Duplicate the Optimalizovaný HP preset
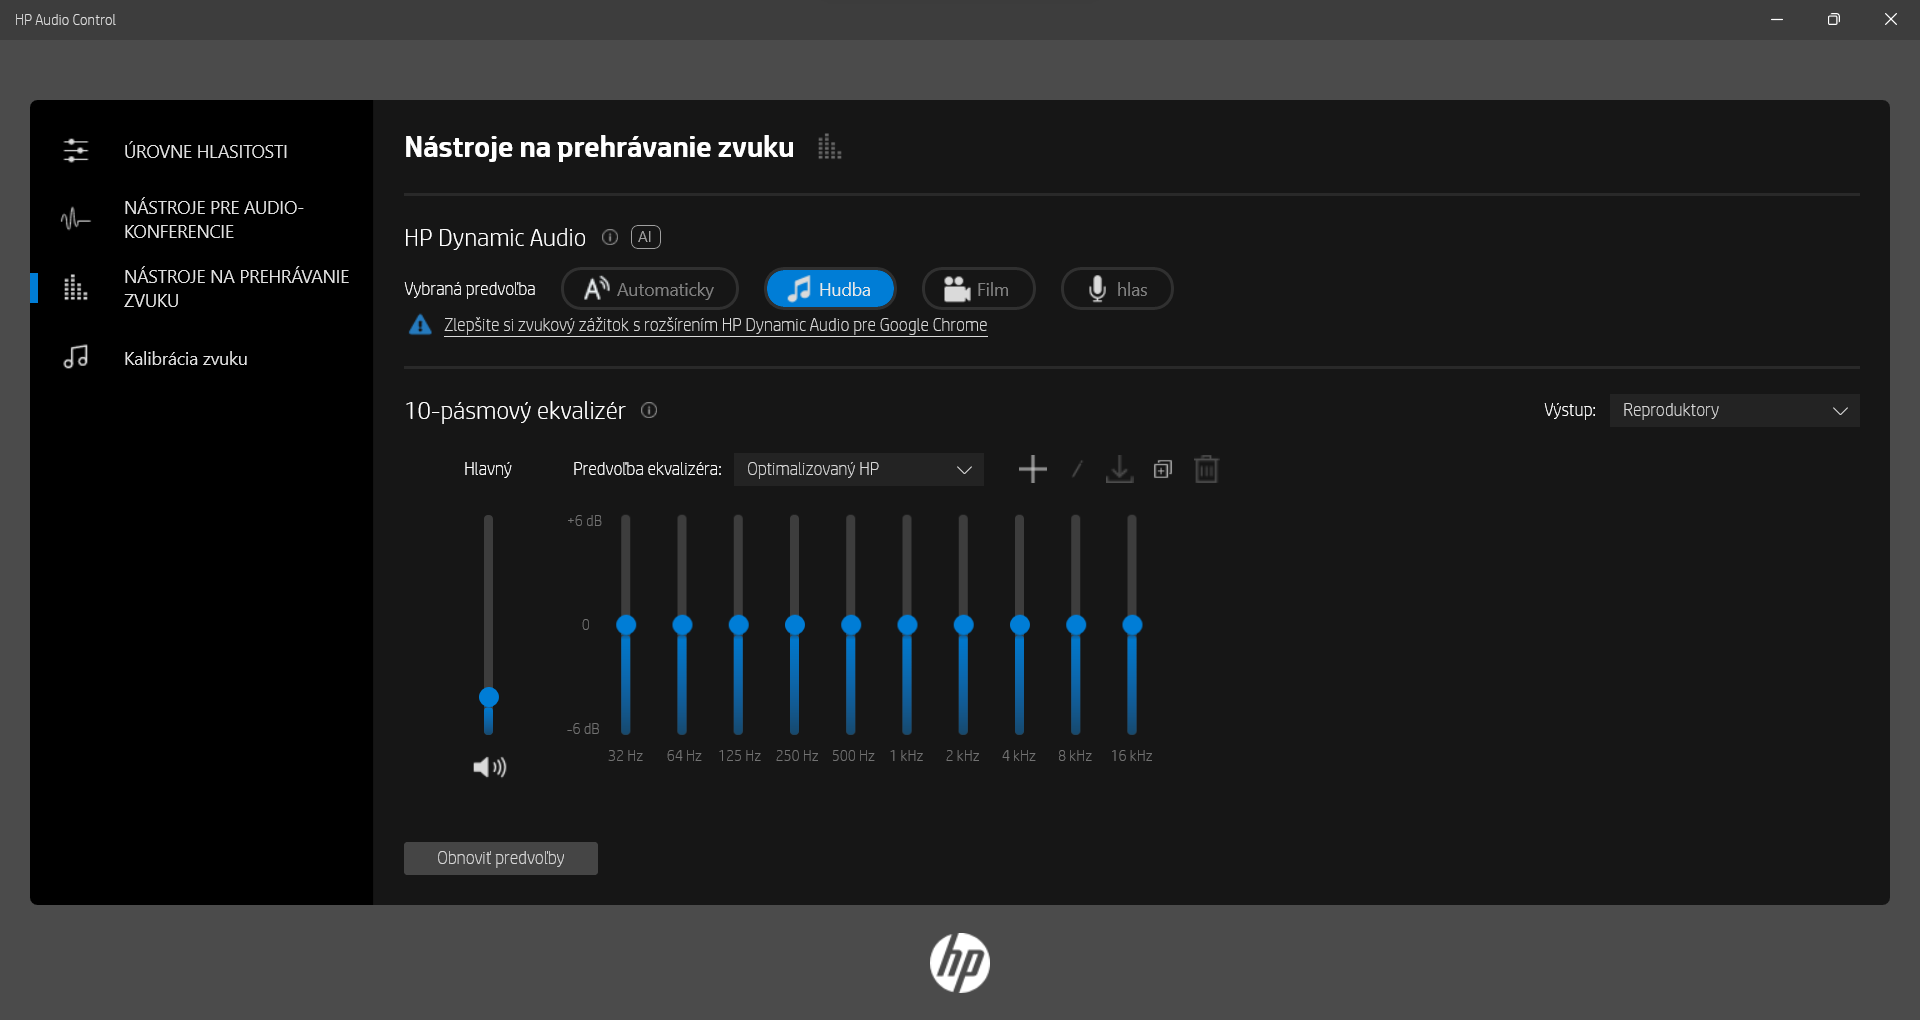The height and width of the screenshot is (1020, 1920). tap(1162, 468)
